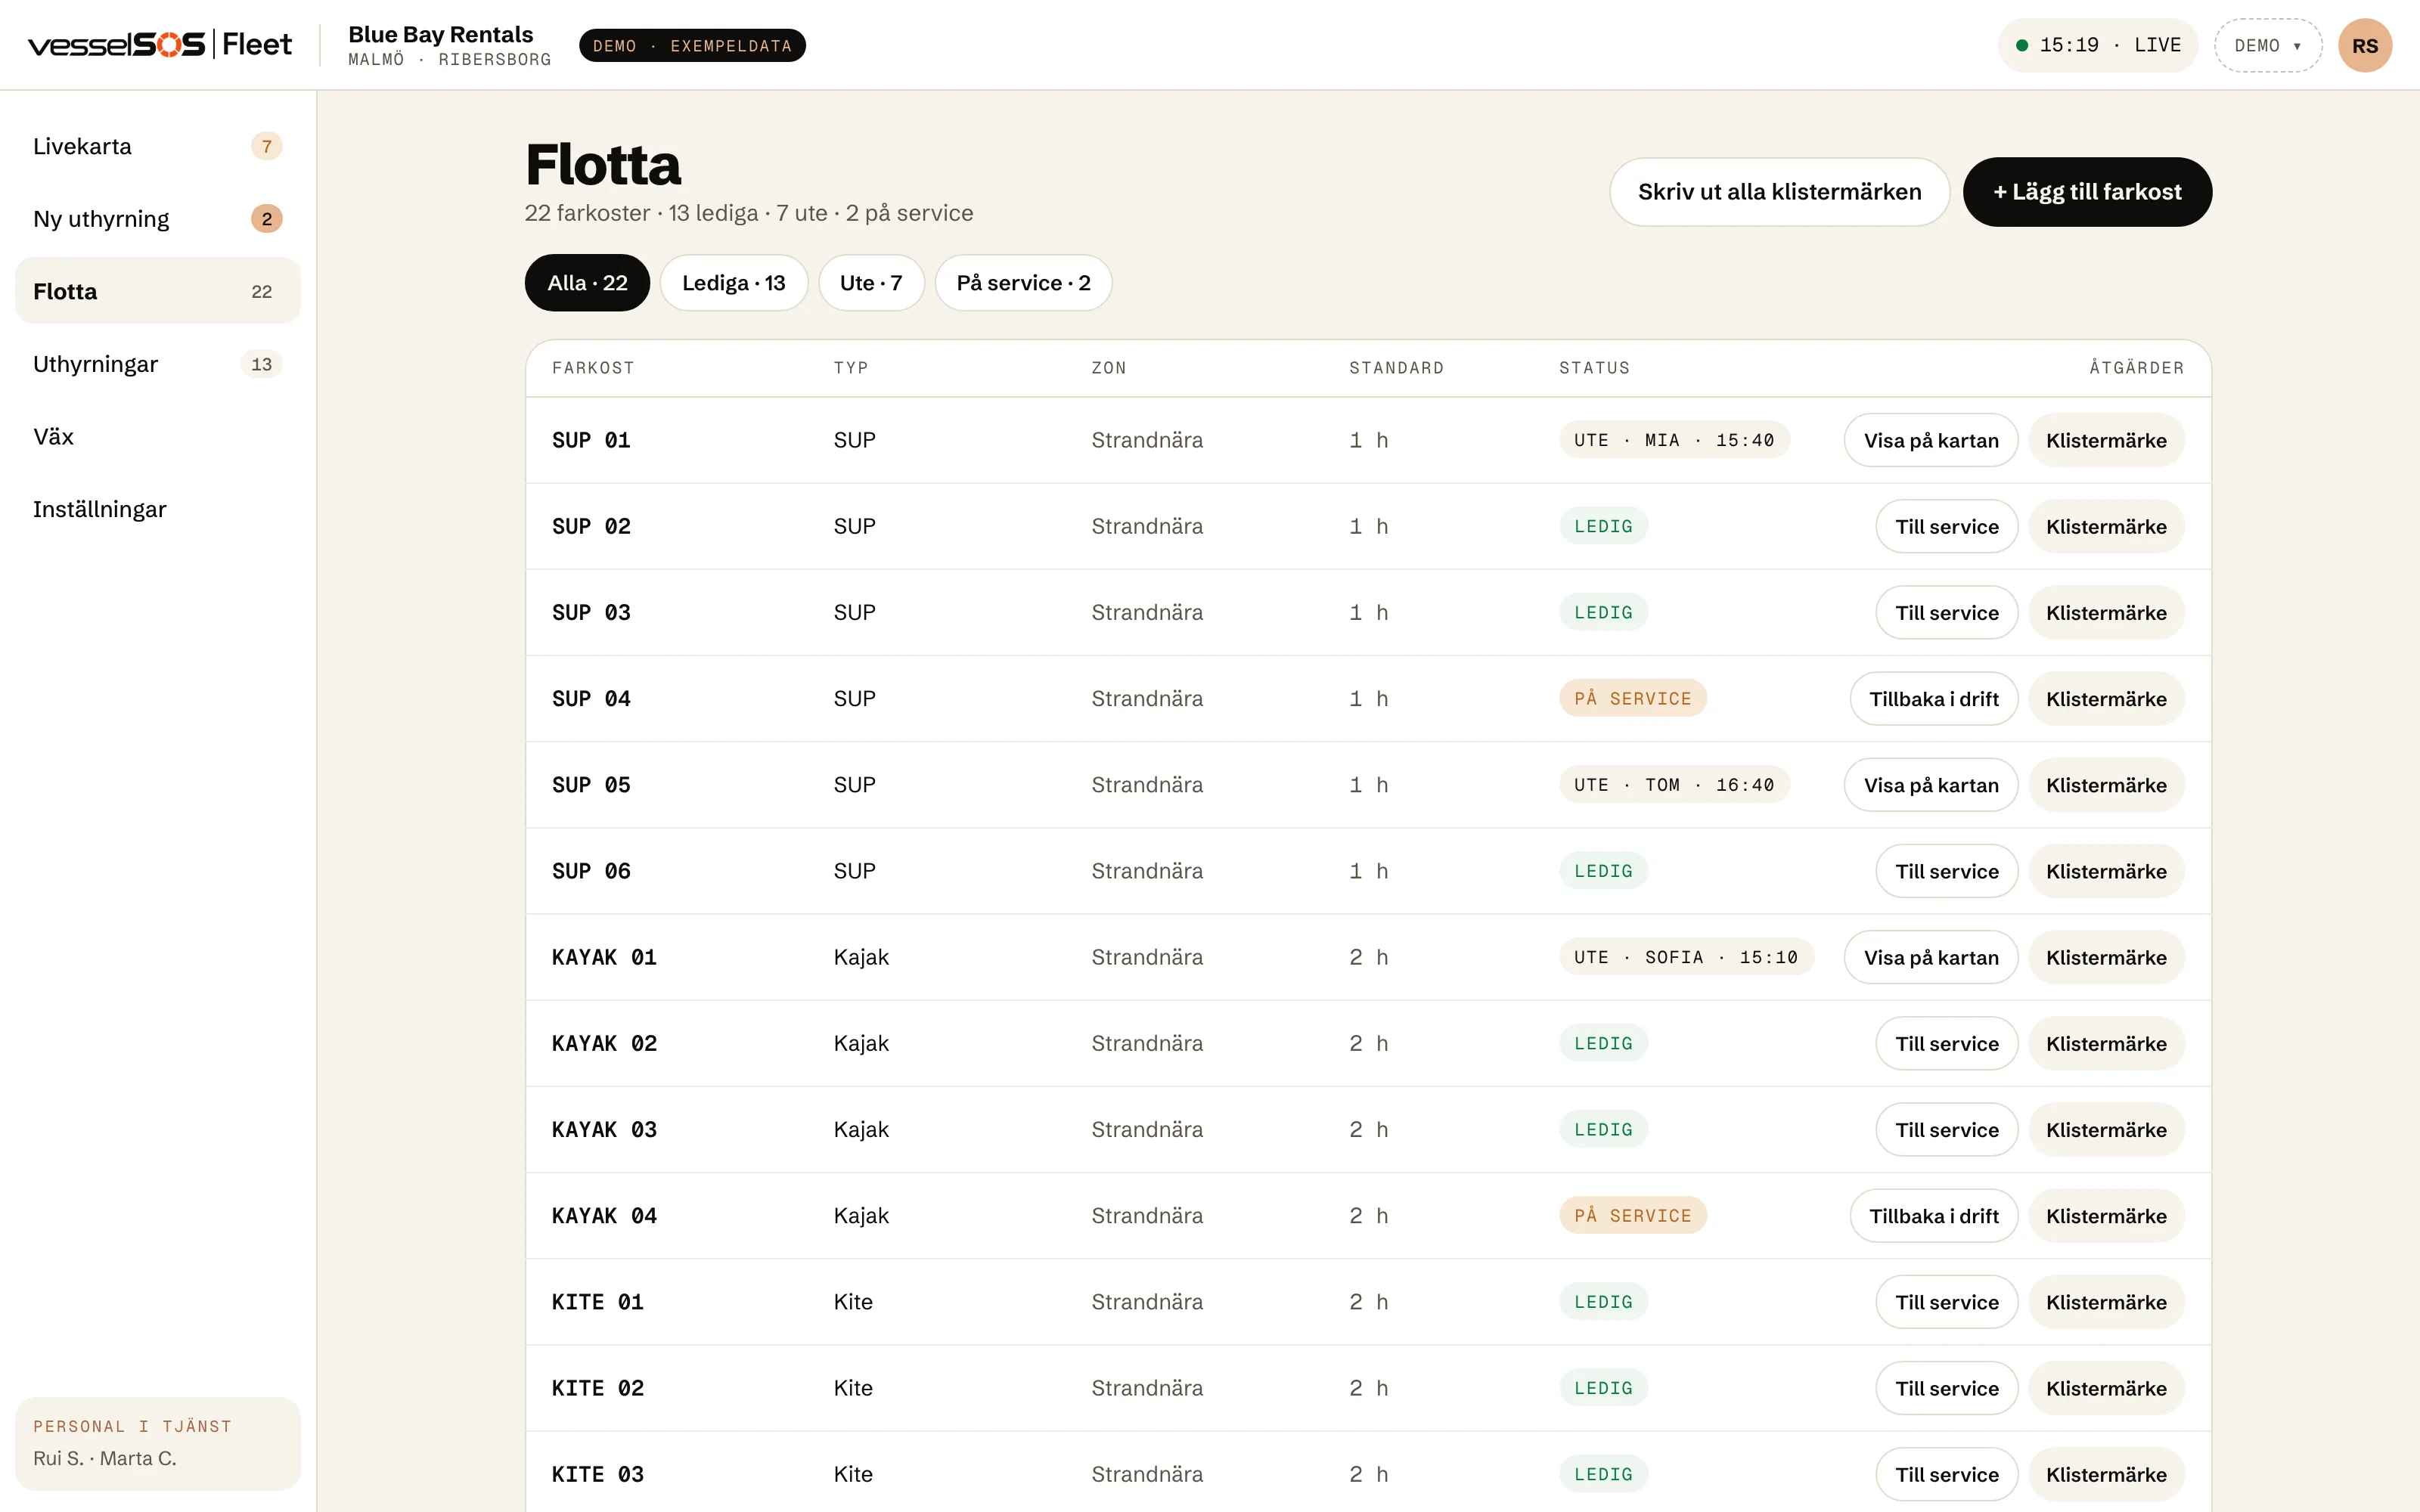Send KITE 03 Till service
The width and height of the screenshot is (2420, 1512).
(1947, 1474)
